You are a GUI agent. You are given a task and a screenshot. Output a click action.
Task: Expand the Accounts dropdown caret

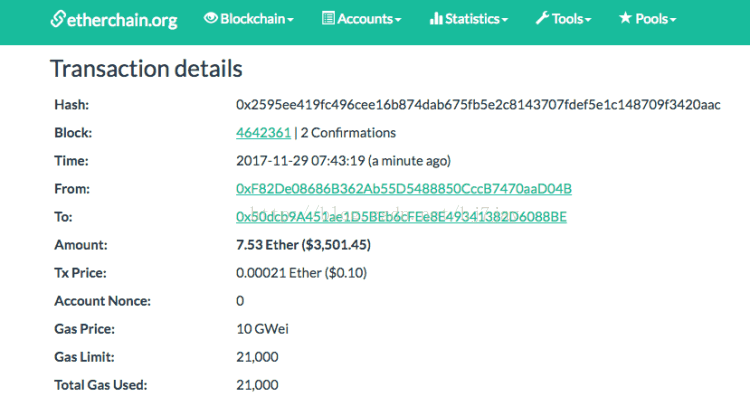click(398, 20)
